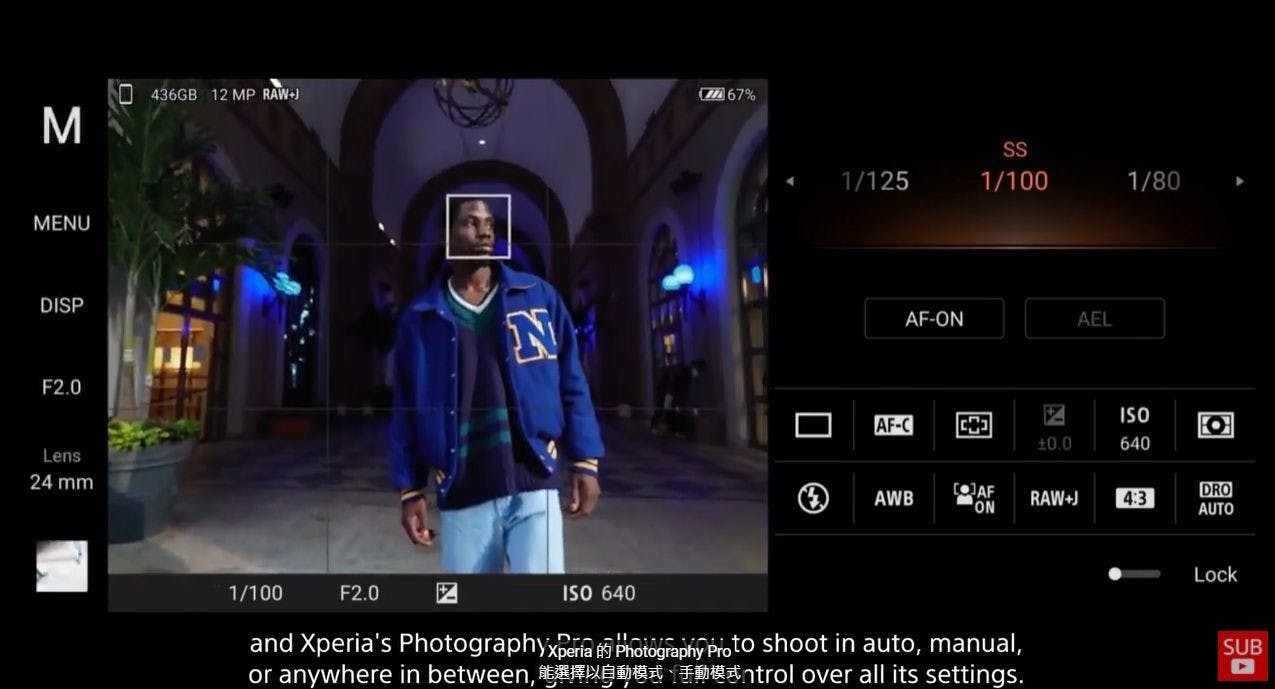The image size is (1275, 689).
Task: Tap the SS label above shutter speeds
Action: (x=1015, y=150)
